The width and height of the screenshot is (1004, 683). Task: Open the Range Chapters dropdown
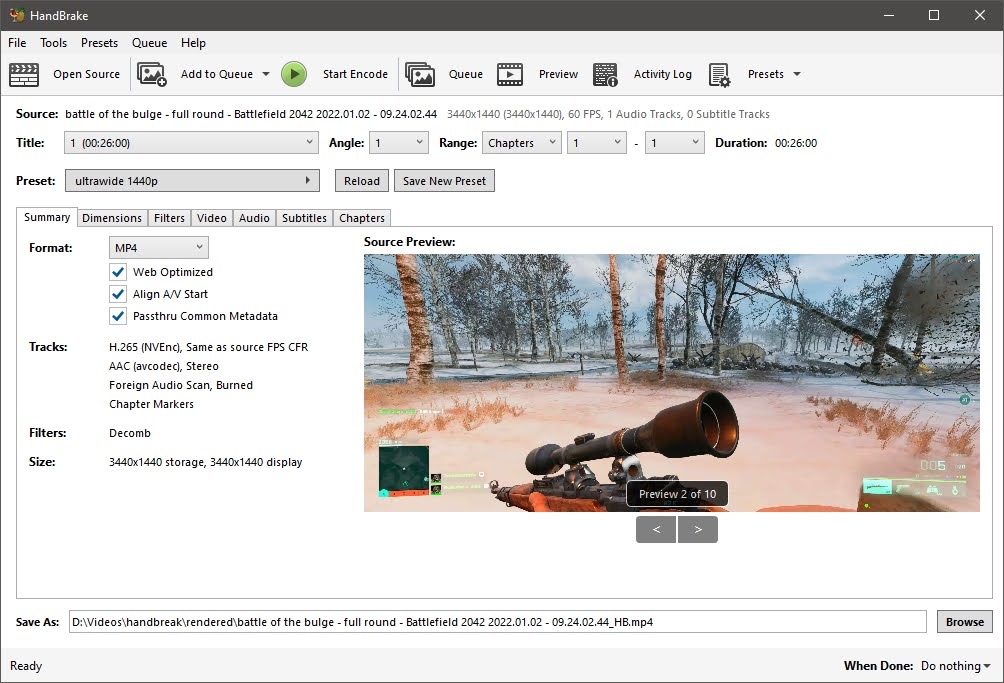pos(521,143)
